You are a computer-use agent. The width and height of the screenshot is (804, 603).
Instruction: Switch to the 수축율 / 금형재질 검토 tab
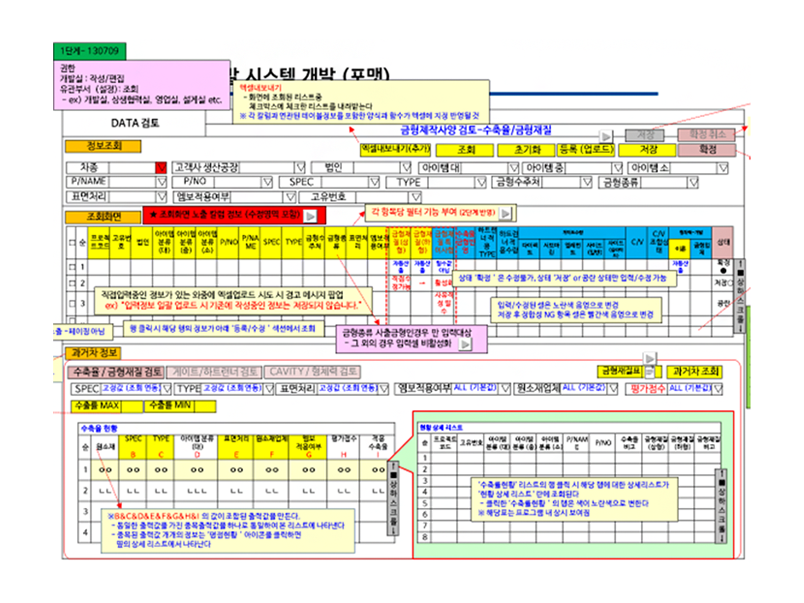pos(116,372)
